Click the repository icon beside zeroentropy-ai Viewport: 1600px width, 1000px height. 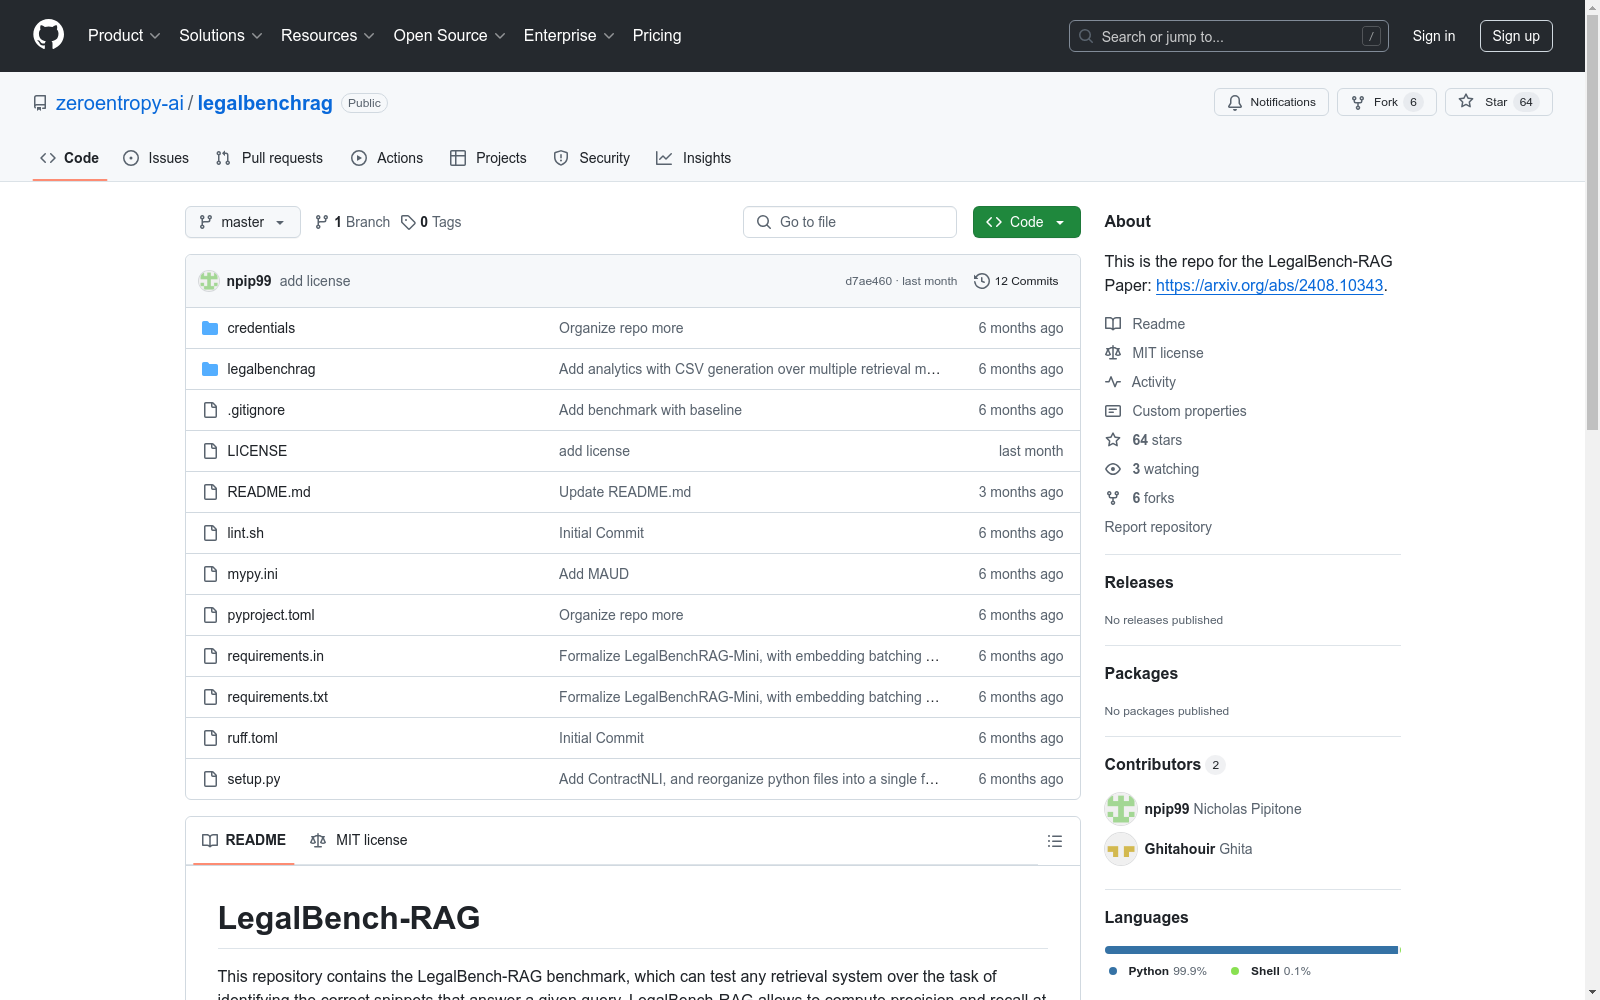coord(40,103)
